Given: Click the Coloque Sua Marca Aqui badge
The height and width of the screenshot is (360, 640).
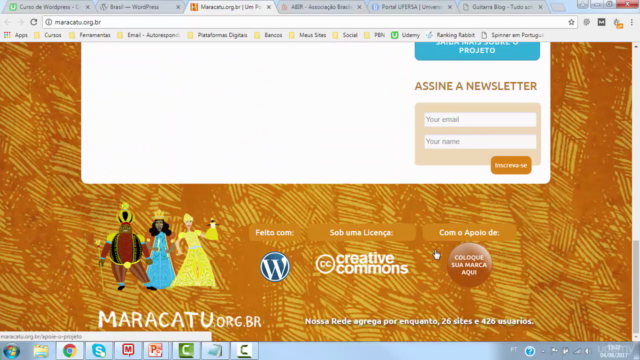Looking at the screenshot, I should (x=469, y=265).
